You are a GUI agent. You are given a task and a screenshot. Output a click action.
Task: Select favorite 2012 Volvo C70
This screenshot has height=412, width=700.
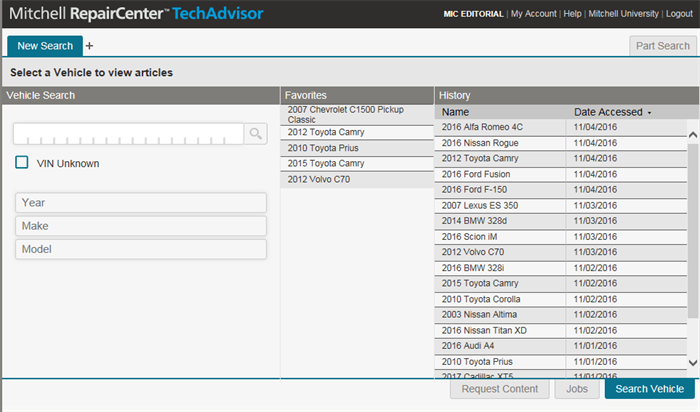357,179
